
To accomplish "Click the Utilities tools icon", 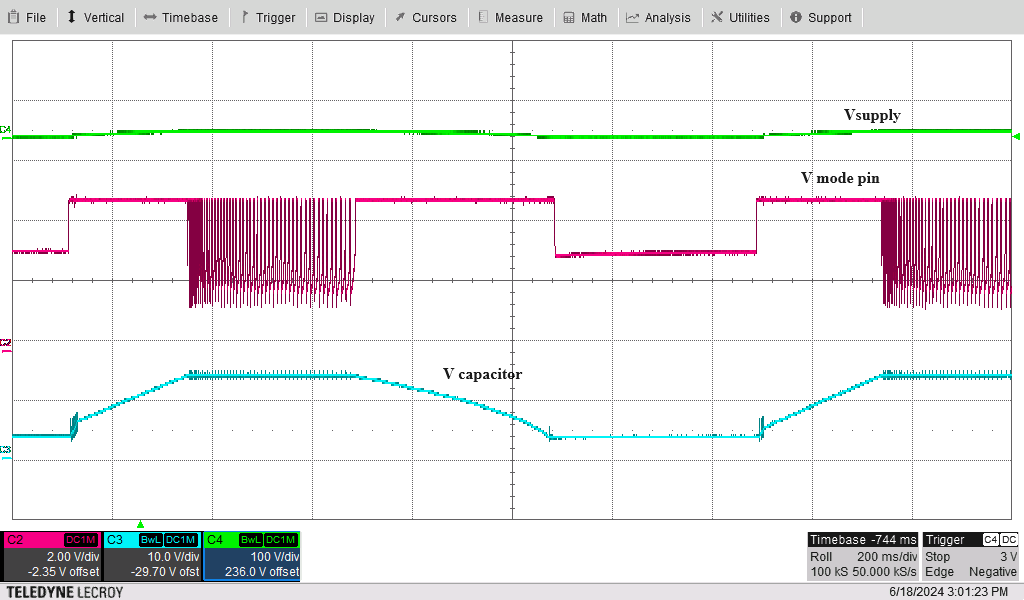I will [717, 17].
